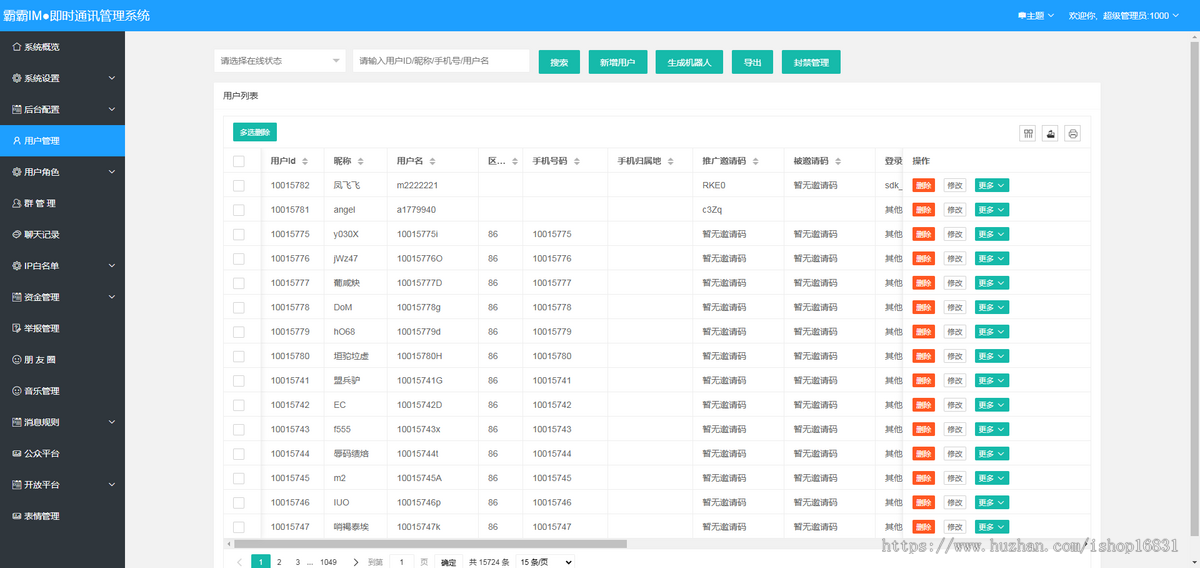Sort by 手机归属地 column arrows
1200x568 pixels.
670,161
